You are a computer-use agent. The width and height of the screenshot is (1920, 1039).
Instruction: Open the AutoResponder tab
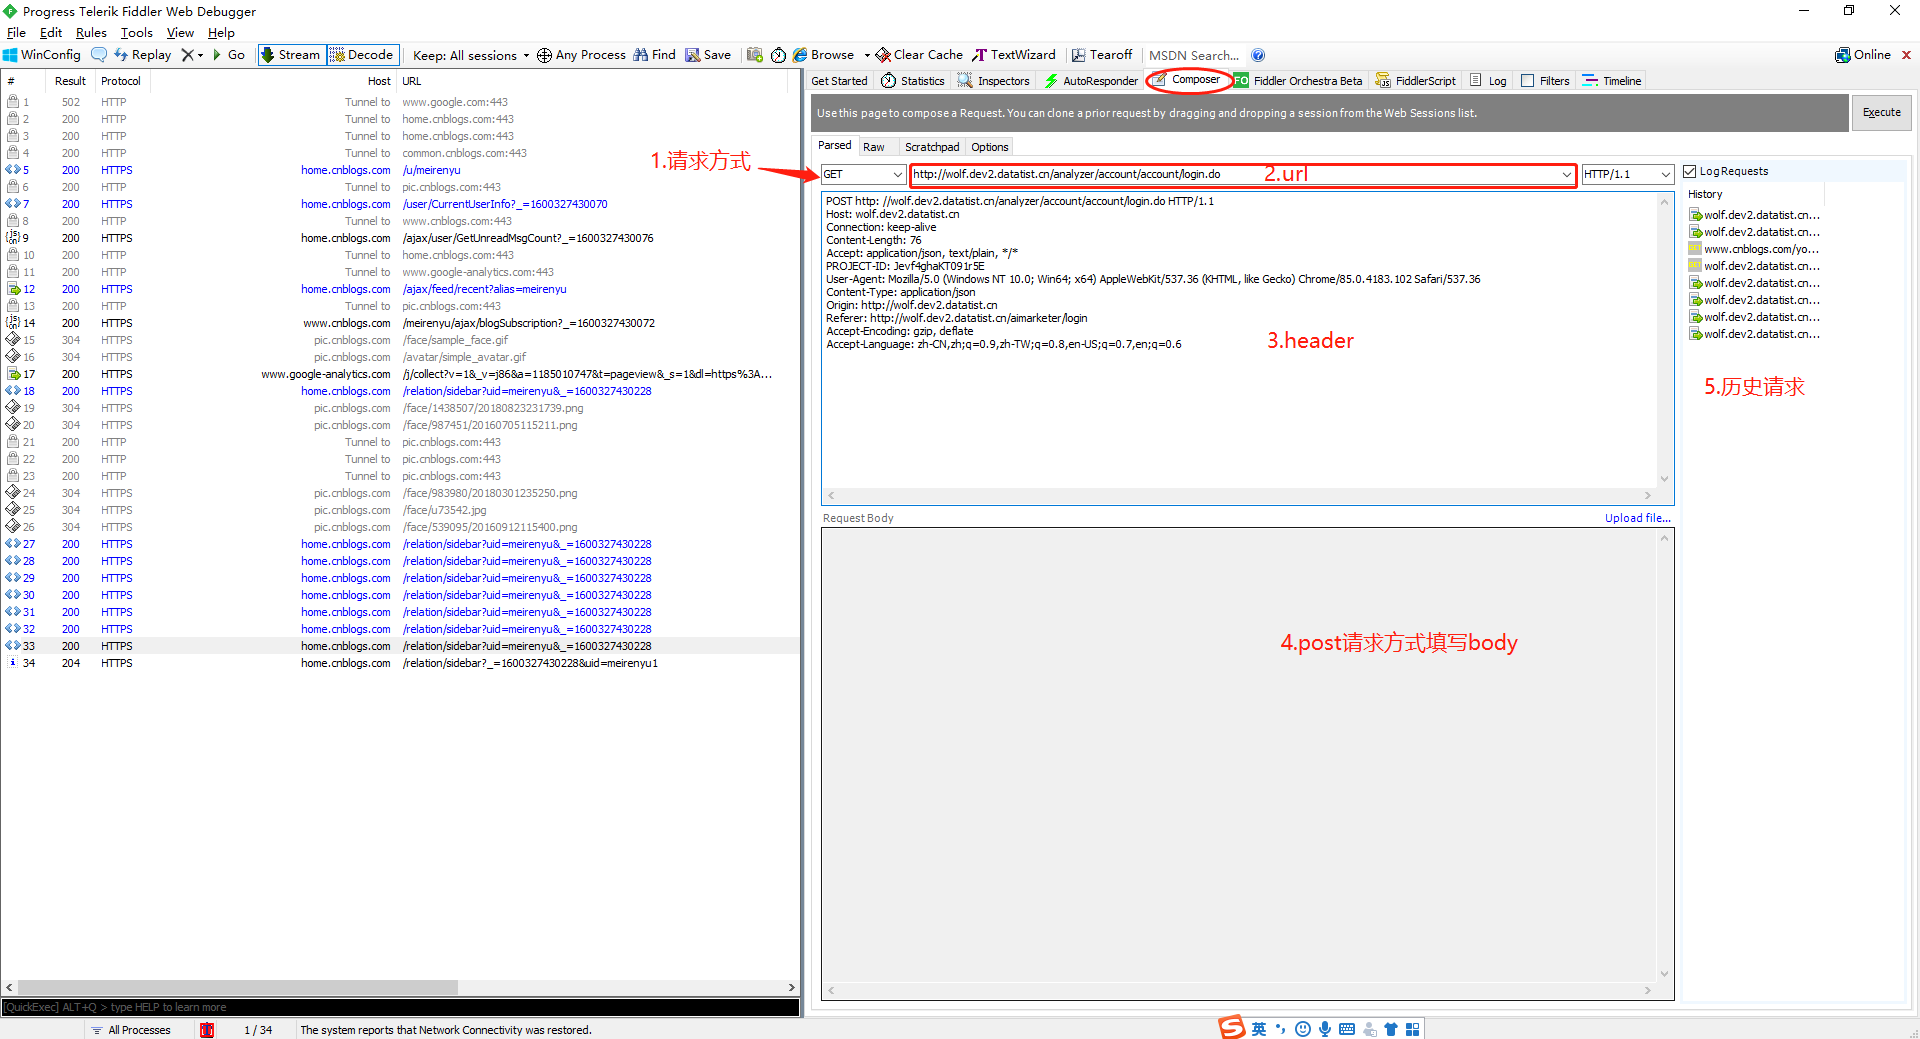[x=1091, y=81]
